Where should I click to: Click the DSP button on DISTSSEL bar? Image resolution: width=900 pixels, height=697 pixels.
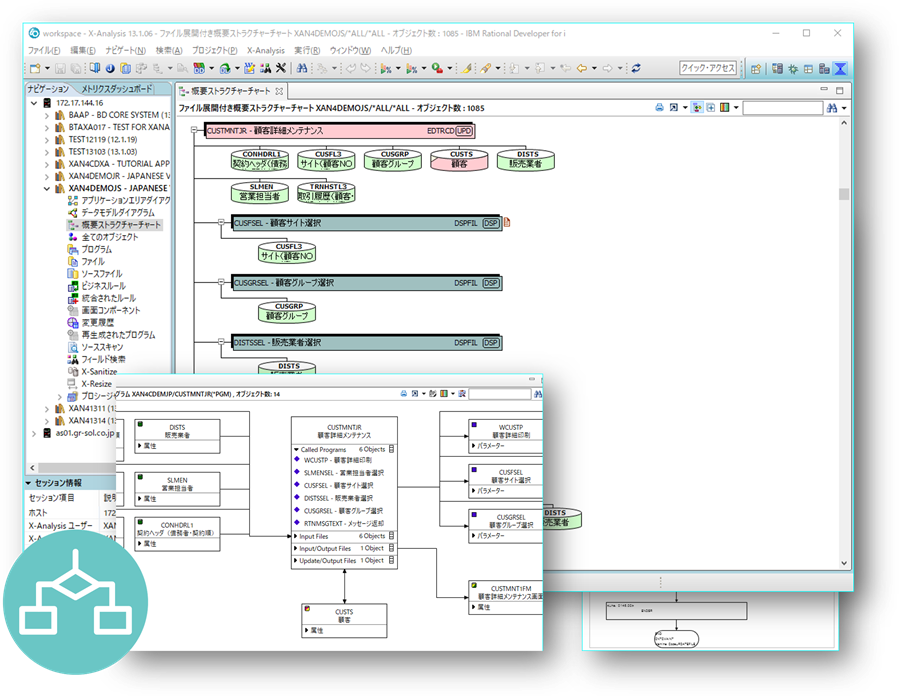pos(491,343)
